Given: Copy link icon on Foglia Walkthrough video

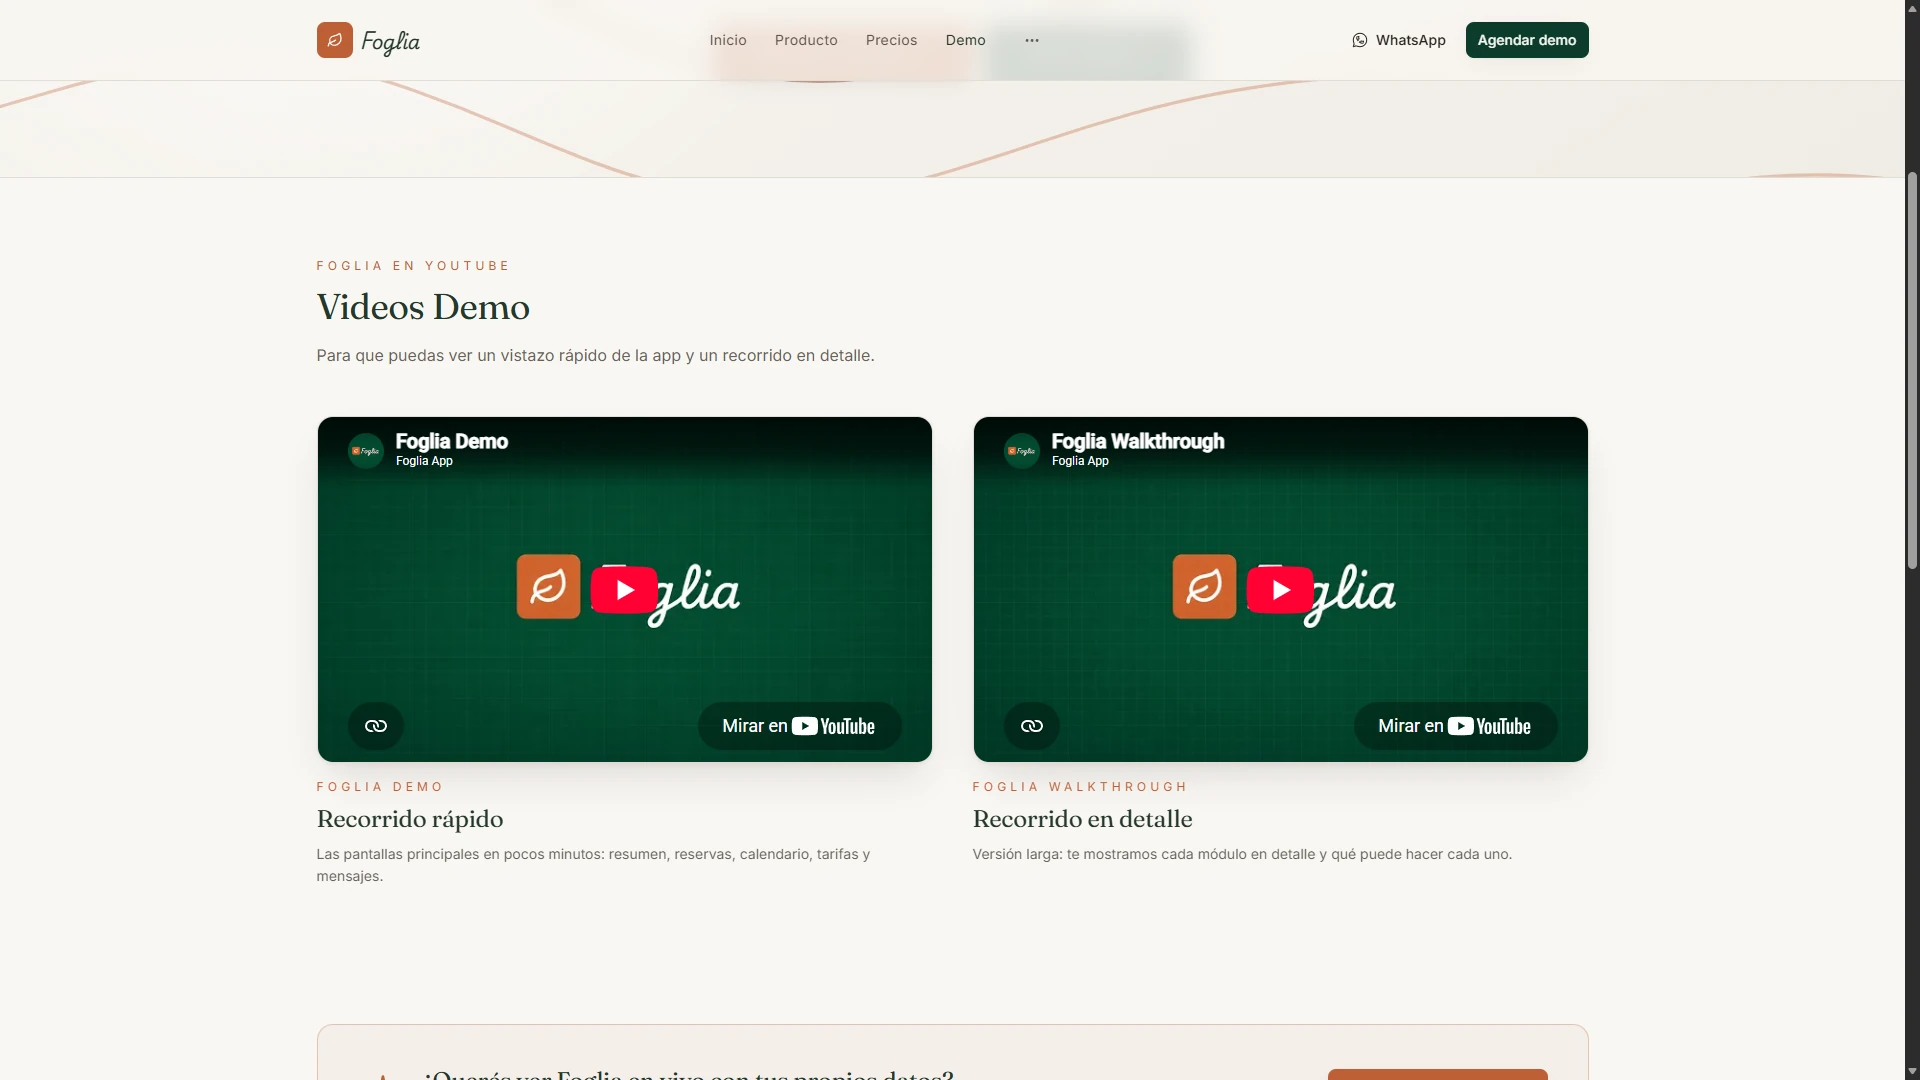Looking at the screenshot, I should click(x=1032, y=726).
